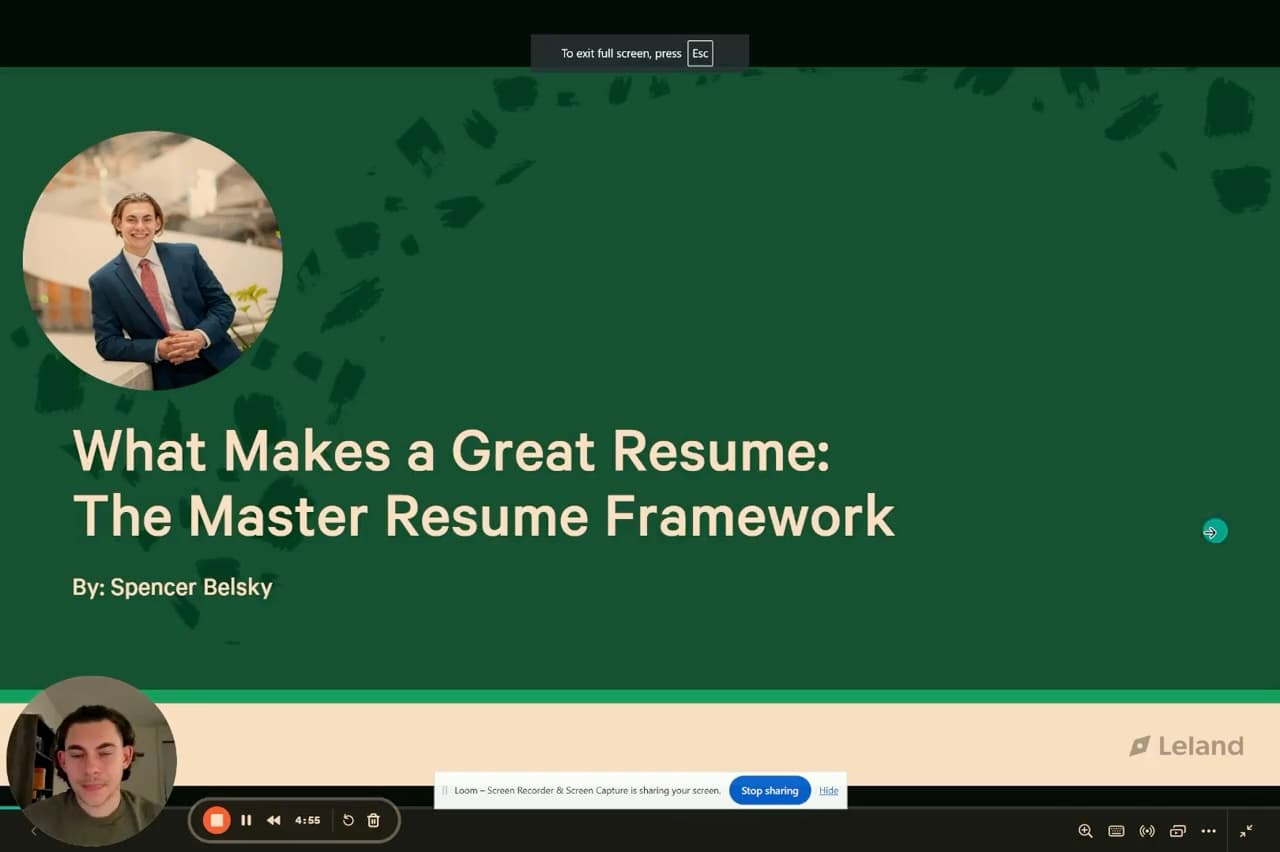Toggle the live broadcast icon

click(1147, 831)
